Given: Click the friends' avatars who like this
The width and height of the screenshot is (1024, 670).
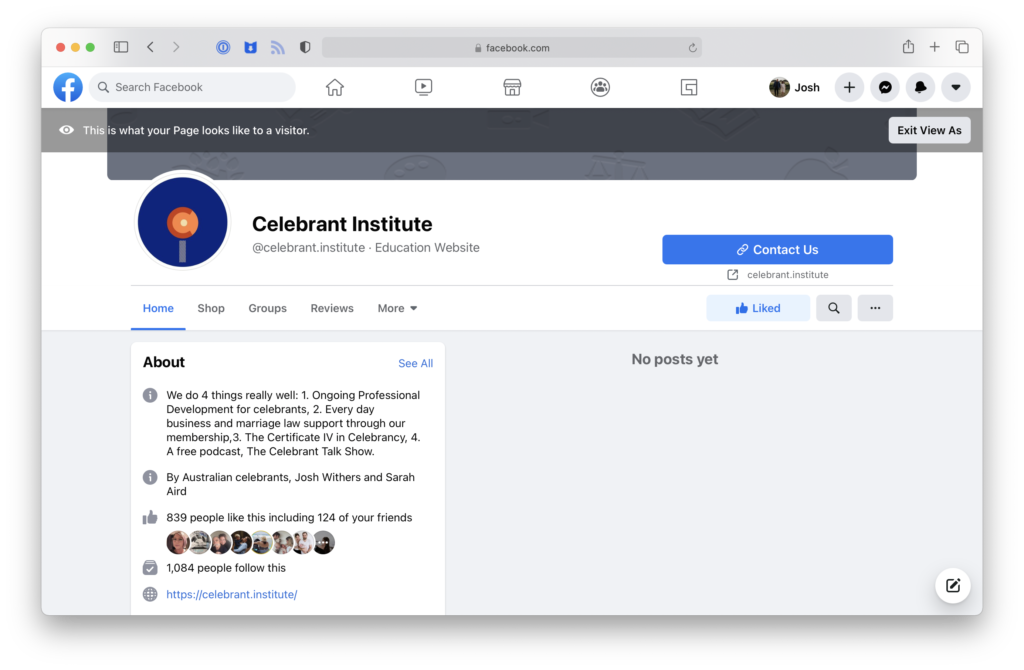Looking at the screenshot, I should 250,542.
